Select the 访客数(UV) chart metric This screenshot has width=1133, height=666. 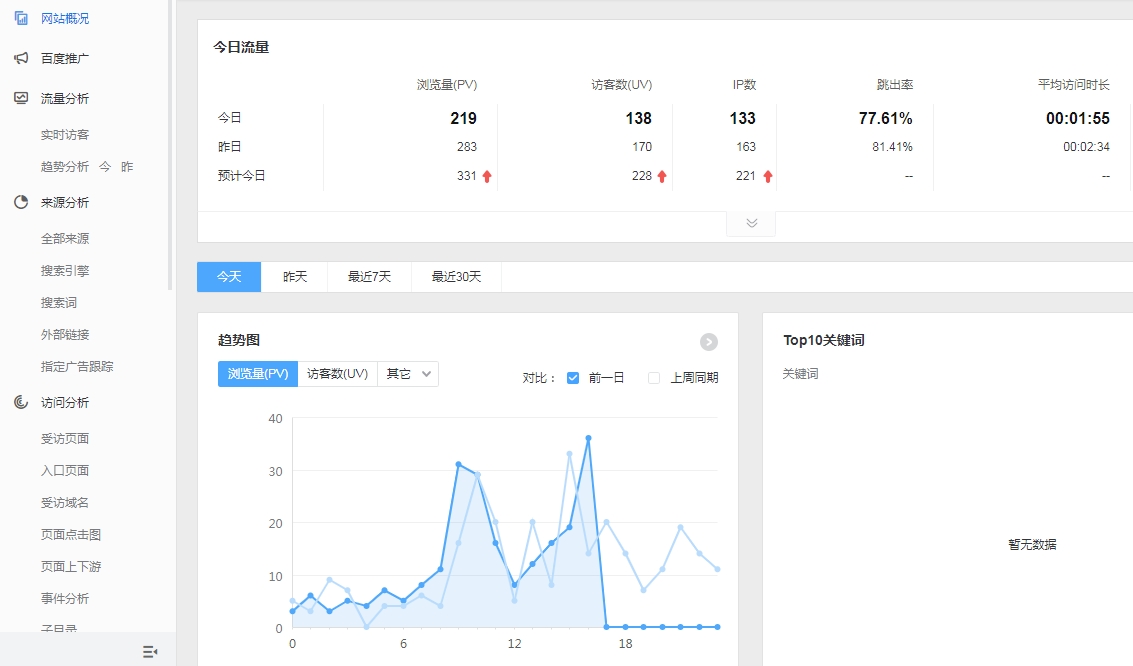pyautogui.click(x=337, y=374)
